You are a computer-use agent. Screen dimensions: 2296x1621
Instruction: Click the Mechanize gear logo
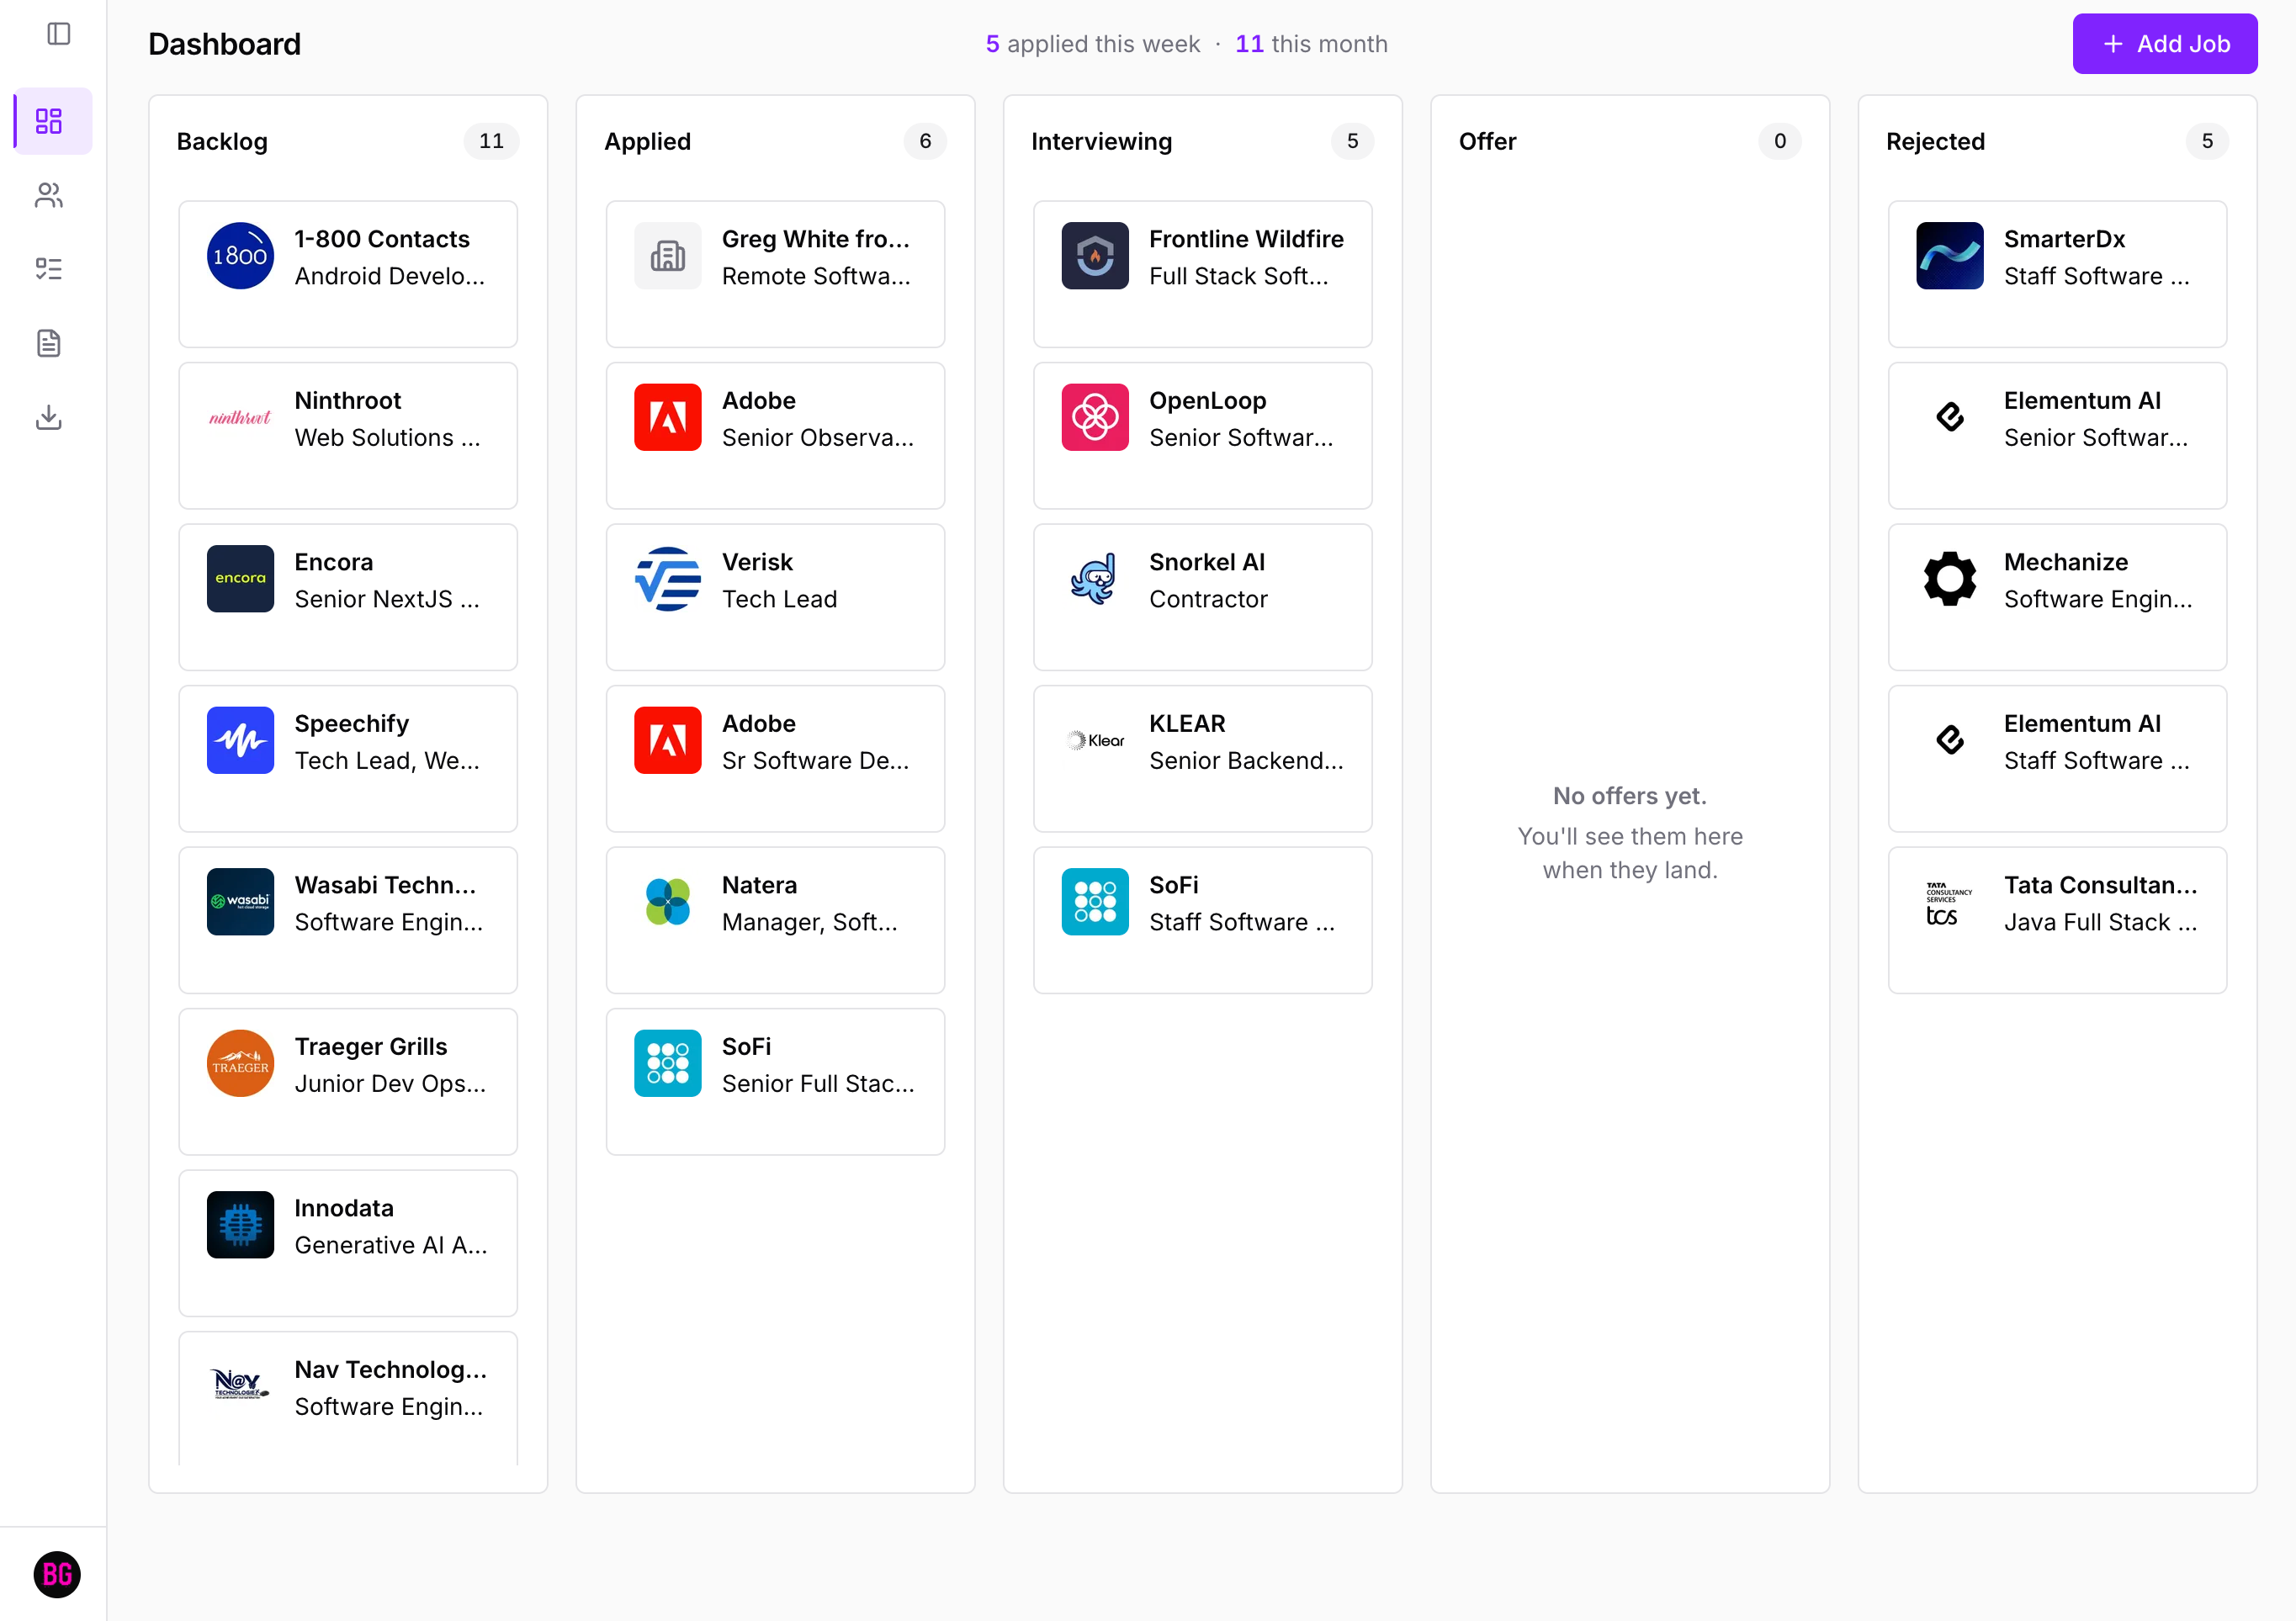pyautogui.click(x=1950, y=579)
